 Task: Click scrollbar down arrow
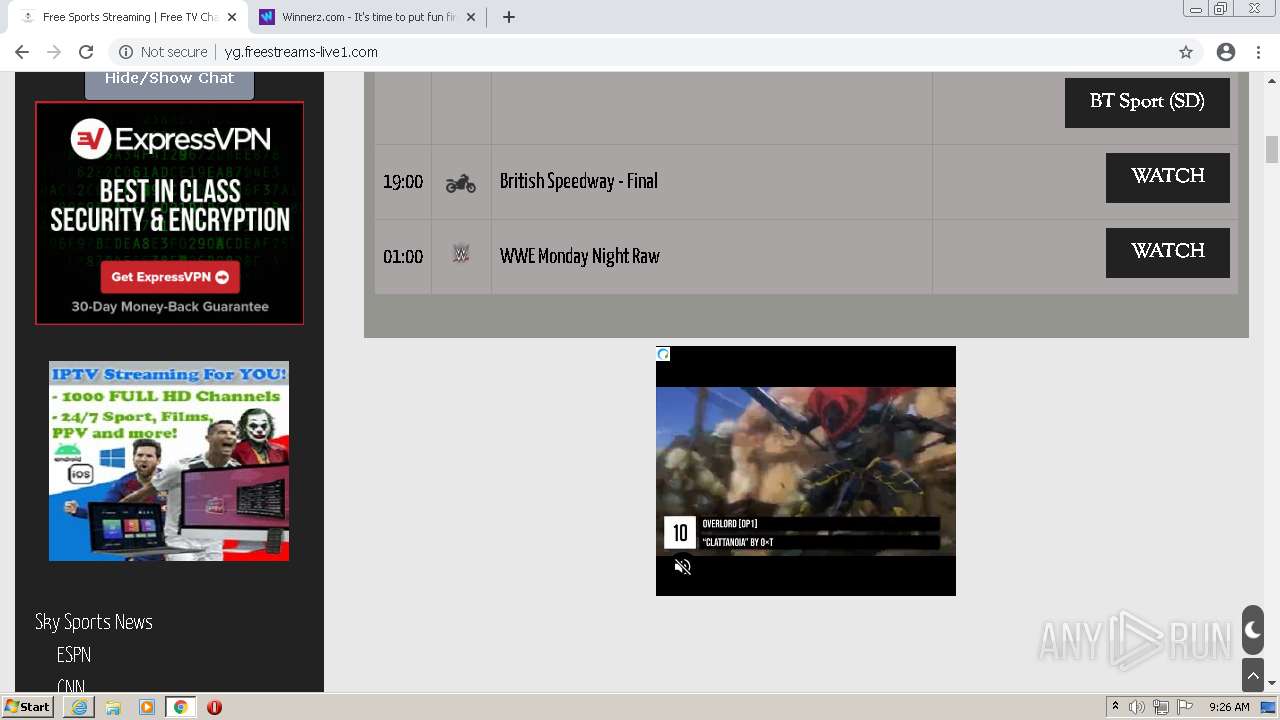[1272, 684]
